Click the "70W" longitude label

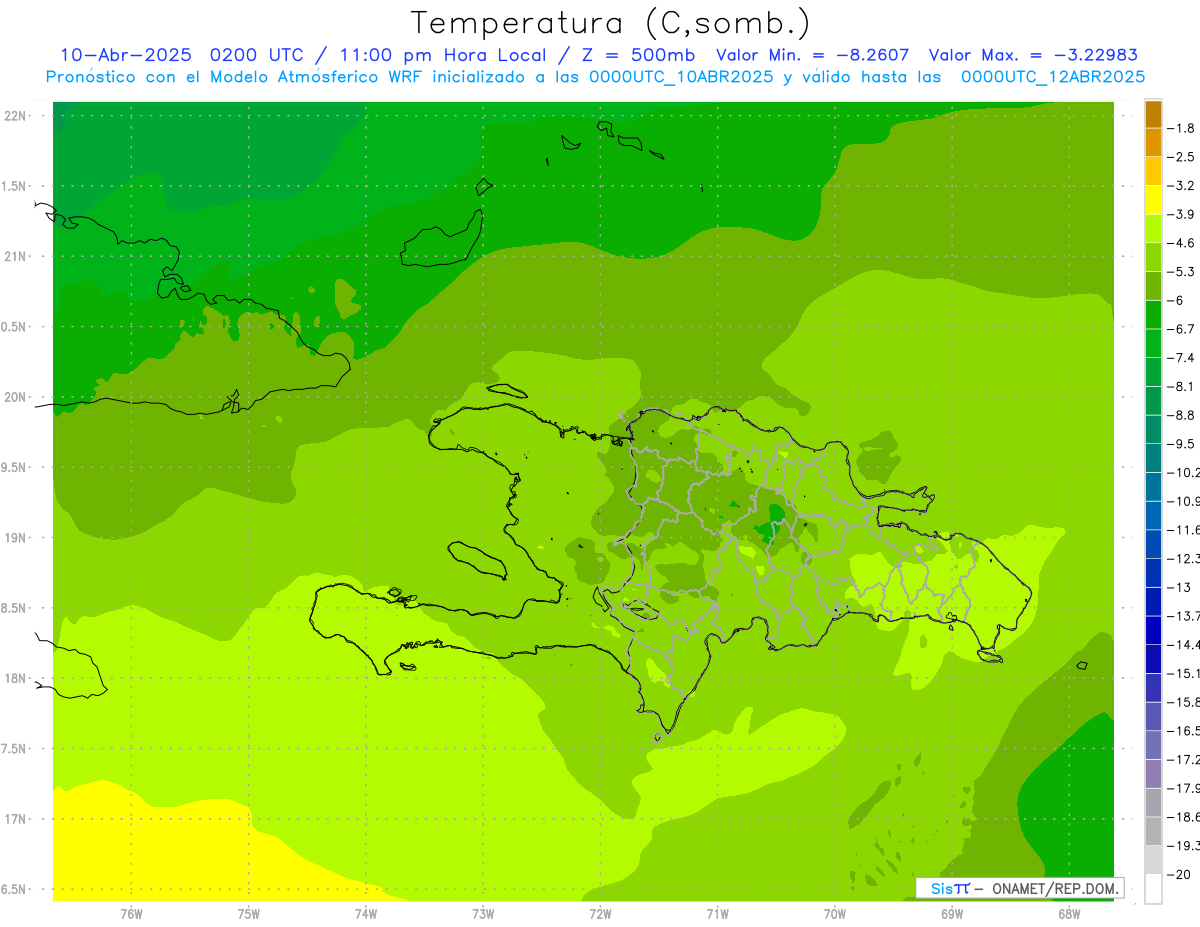[x=835, y=912]
